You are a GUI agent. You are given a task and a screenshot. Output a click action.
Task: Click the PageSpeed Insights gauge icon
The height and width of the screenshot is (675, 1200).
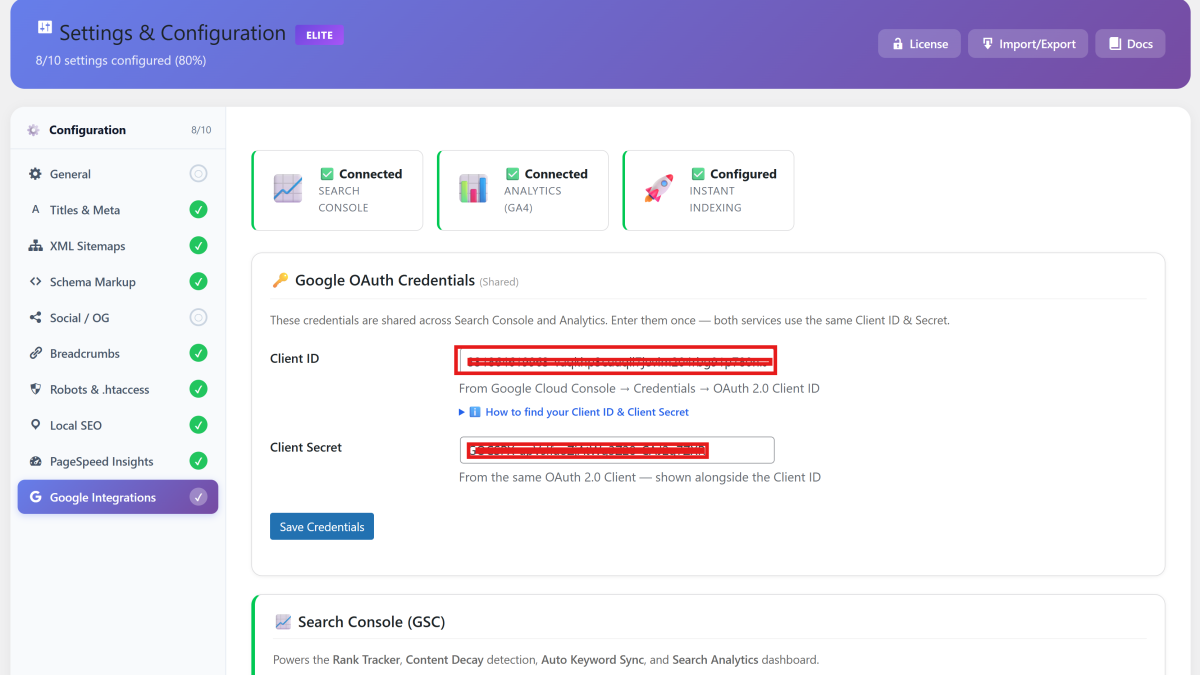click(36, 461)
